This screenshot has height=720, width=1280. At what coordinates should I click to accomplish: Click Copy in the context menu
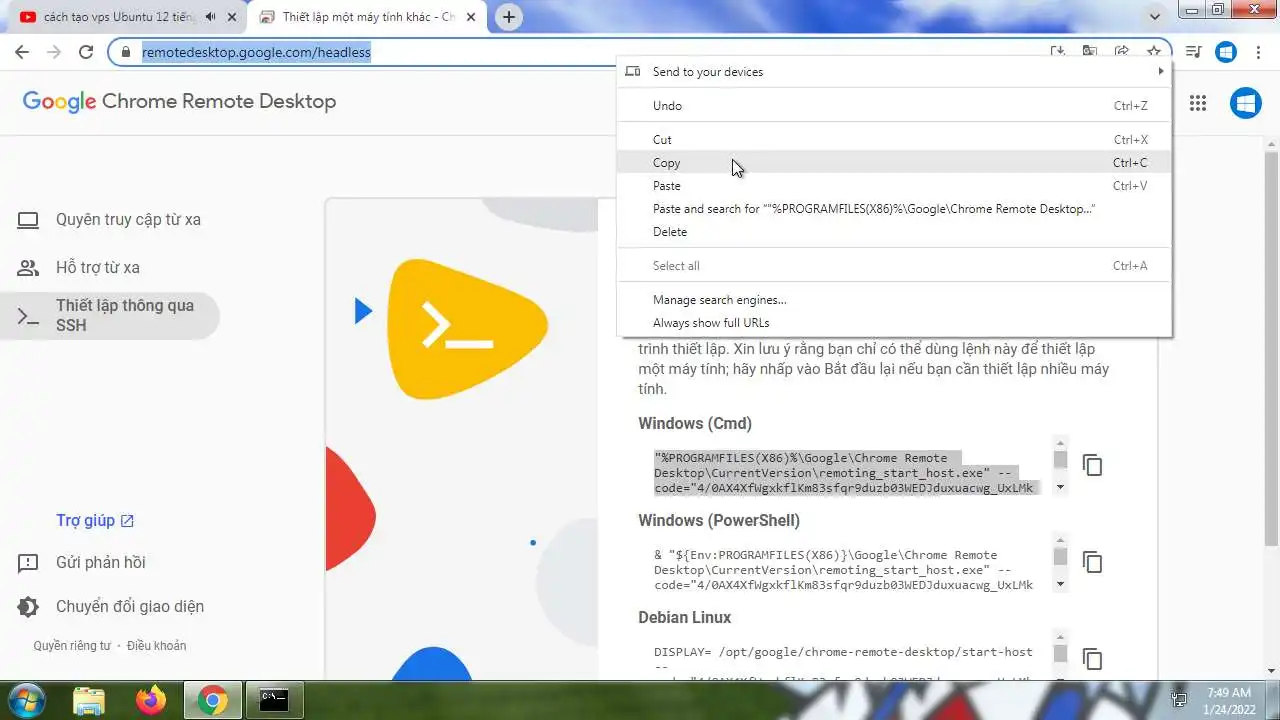click(x=894, y=163)
